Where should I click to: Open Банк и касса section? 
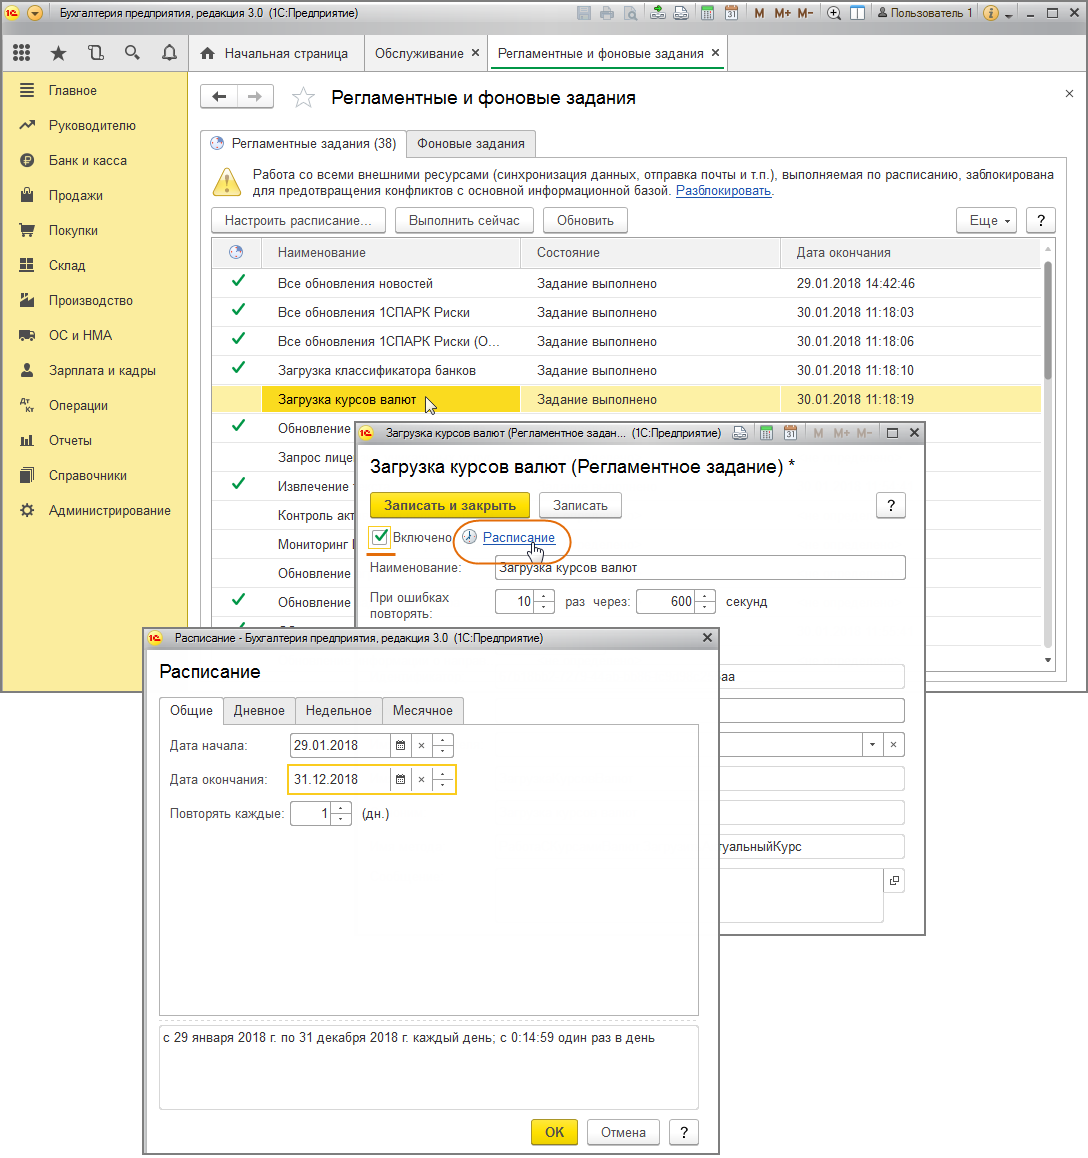pyautogui.click(x=88, y=160)
